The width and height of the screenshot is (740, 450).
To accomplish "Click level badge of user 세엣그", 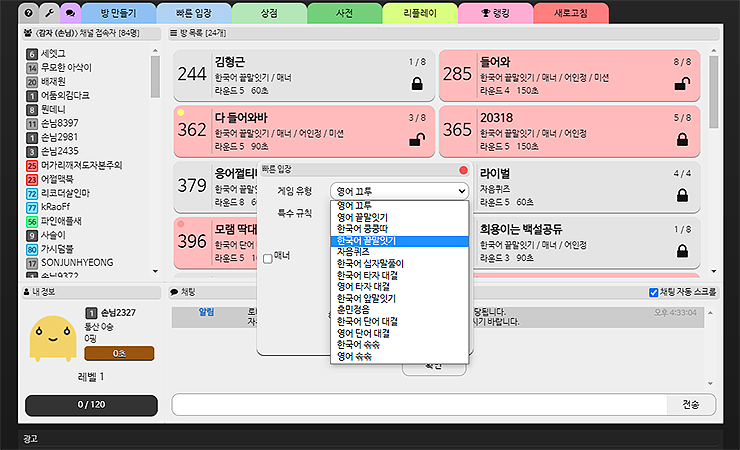I will [32, 54].
